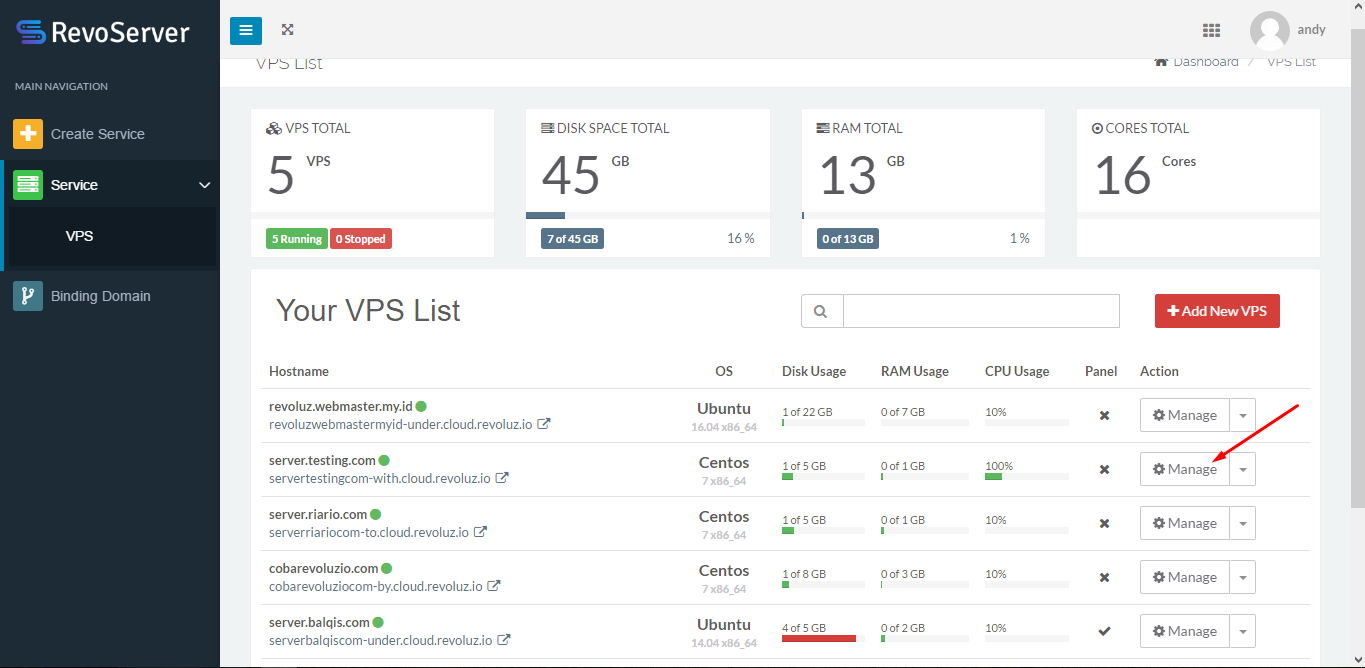Click the RAM Usage column header
Viewport: 1365px width, 668px height.
(x=915, y=371)
